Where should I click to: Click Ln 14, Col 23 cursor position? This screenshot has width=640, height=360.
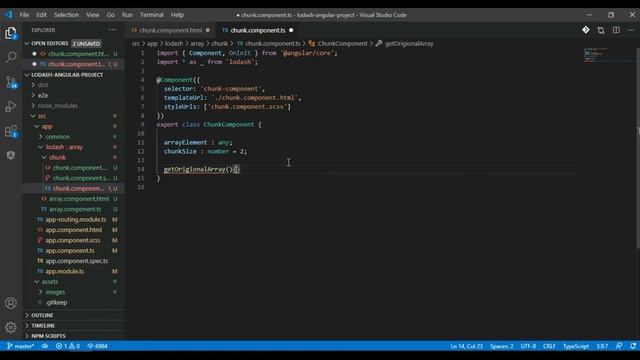tap(467, 346)
